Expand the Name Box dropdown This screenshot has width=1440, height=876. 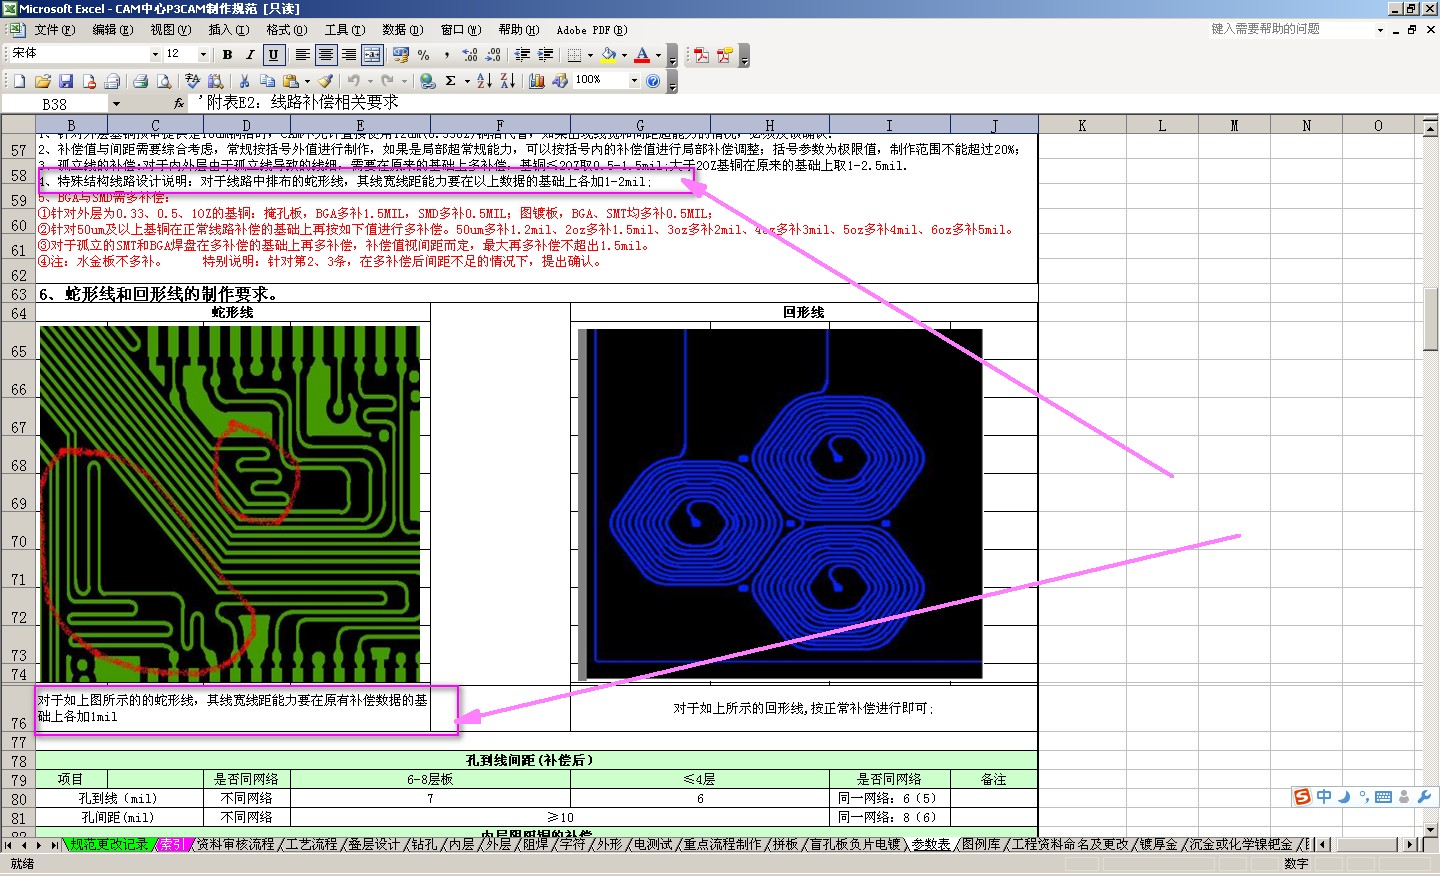[116, 104]
